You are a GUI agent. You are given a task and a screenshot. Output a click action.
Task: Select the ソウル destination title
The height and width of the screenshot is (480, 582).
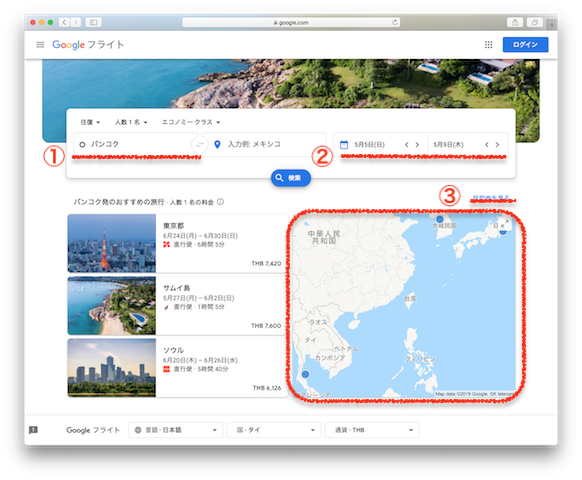point(173,350)
